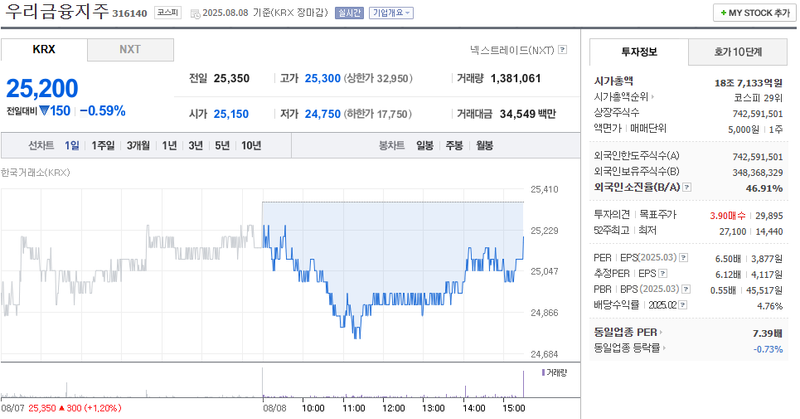Image resolution: width=800 pixels, height=419 pixels.
Task: Select the KRX tab
Action: point(44,50)
